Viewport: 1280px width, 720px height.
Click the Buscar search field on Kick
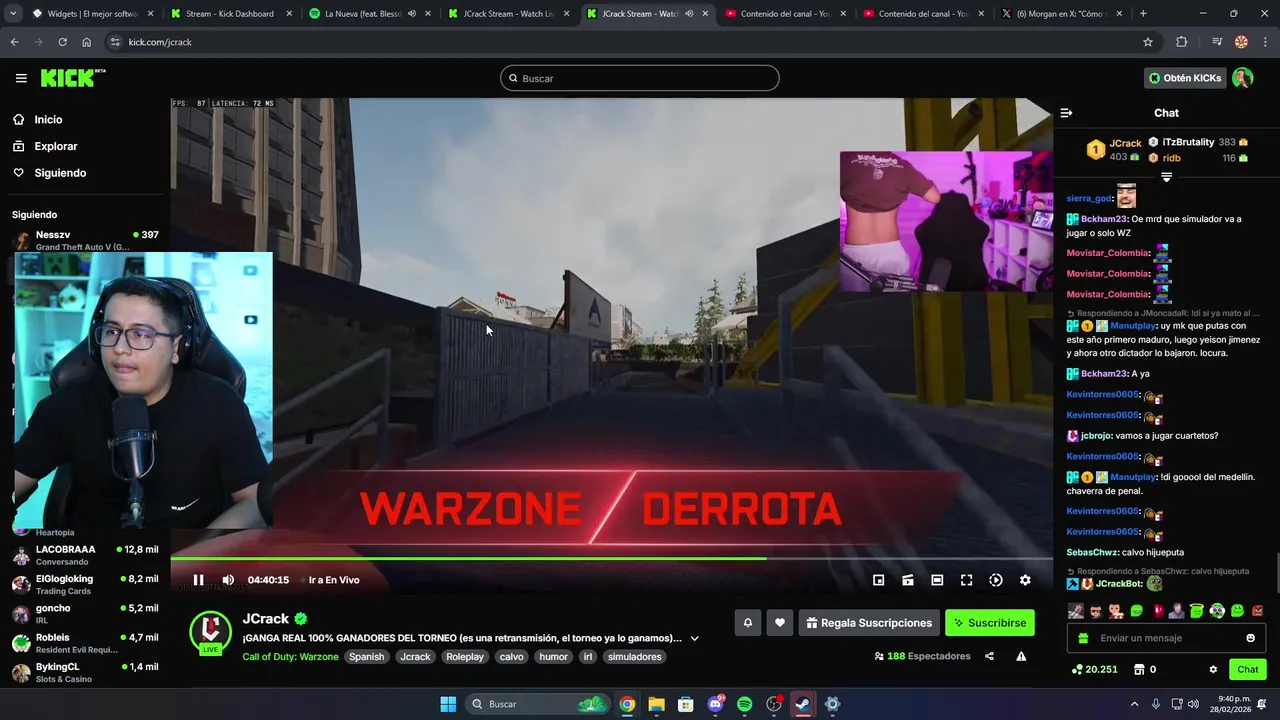point(640,78)
